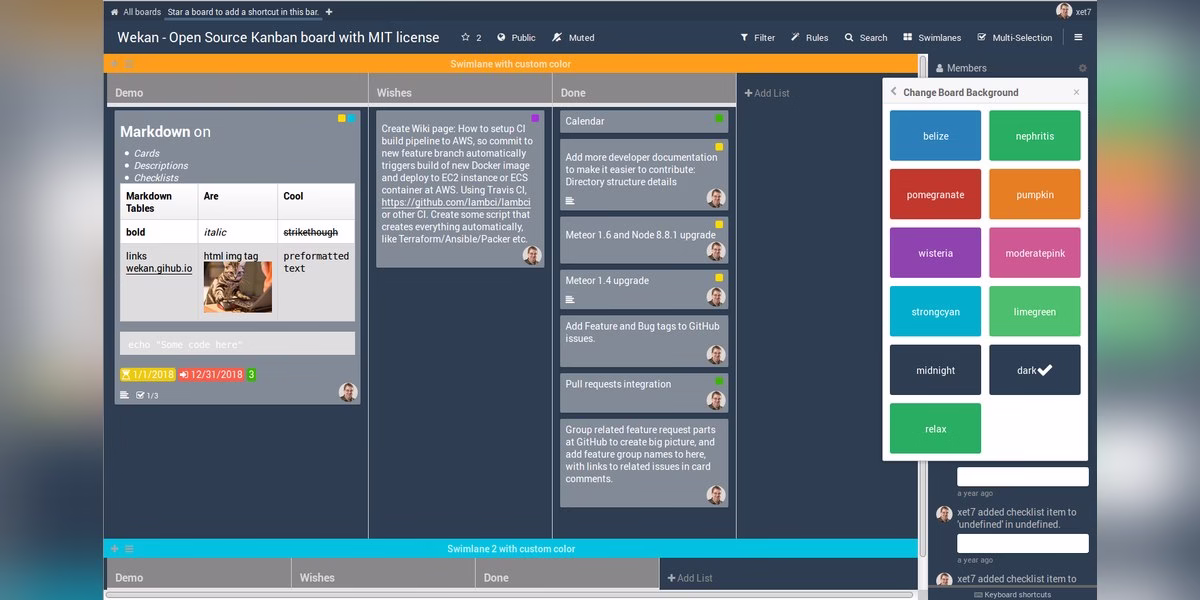This screenshot has height=600, width=1200.
Task: Open Keyboard shortcuts at sidebar bottom
Action: [x=1012, y=594]
